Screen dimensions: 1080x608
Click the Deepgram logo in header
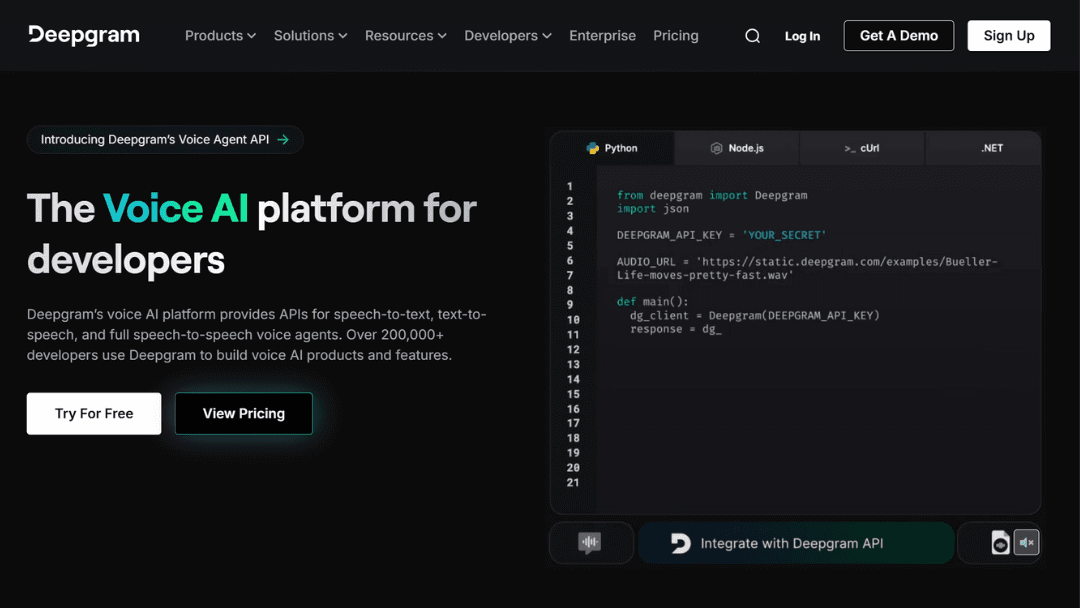pos(84,35)
